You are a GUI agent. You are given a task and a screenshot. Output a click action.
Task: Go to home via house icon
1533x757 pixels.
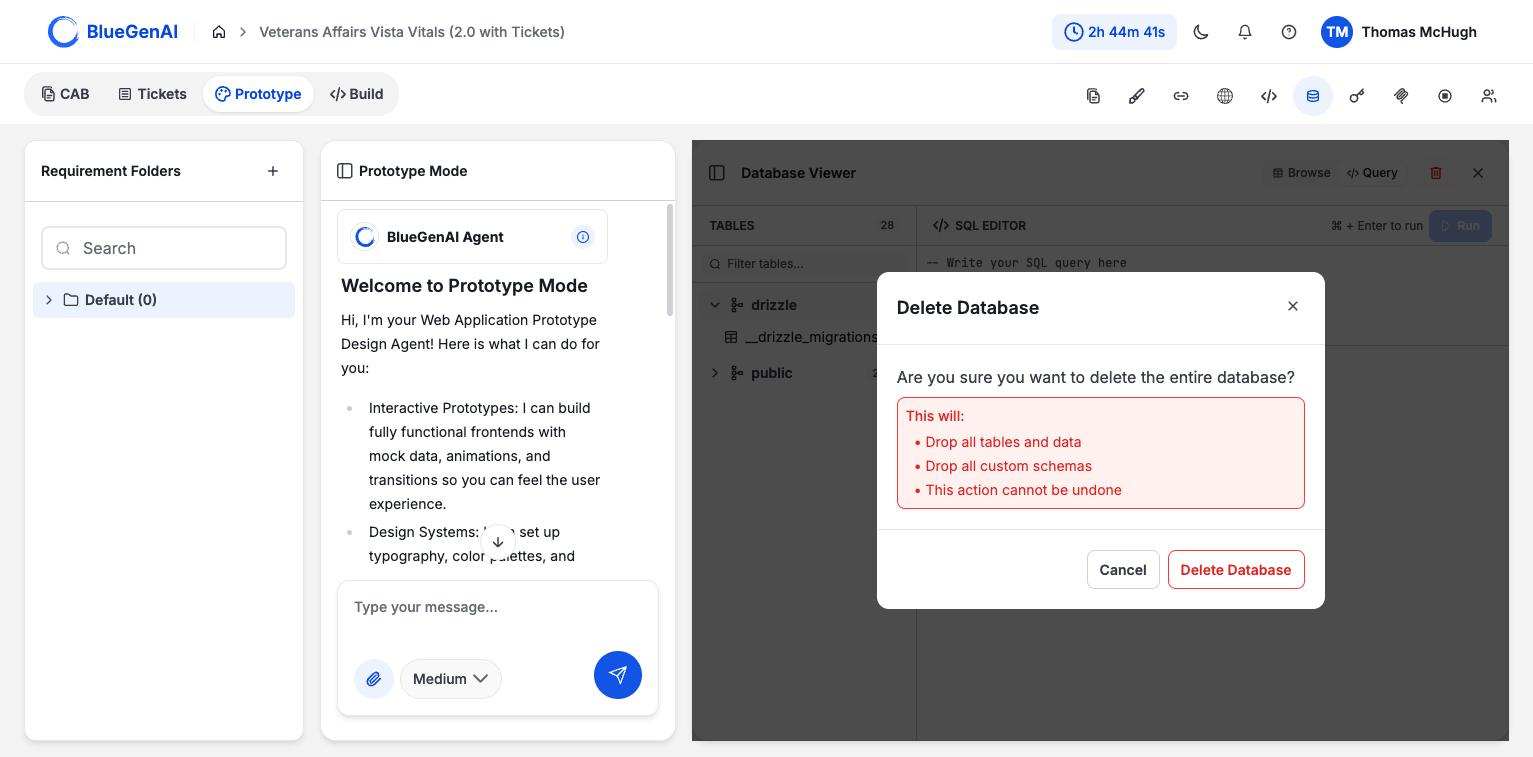(x=219, y=32)
